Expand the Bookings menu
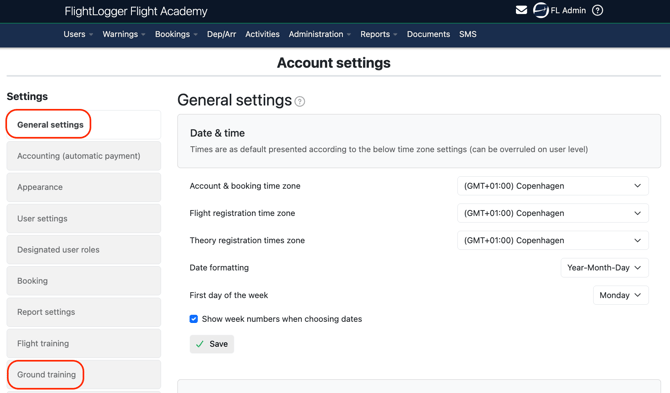 (x=176, y=34)
